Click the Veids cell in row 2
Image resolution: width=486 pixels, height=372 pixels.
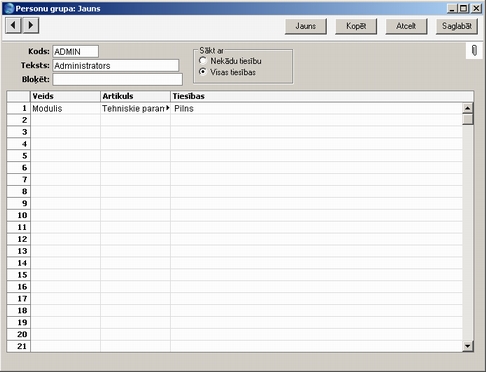coord(65,120)
